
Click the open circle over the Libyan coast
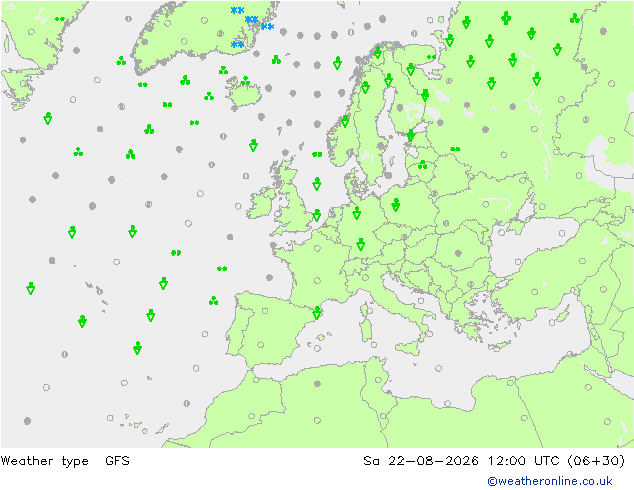coord(447,403)
